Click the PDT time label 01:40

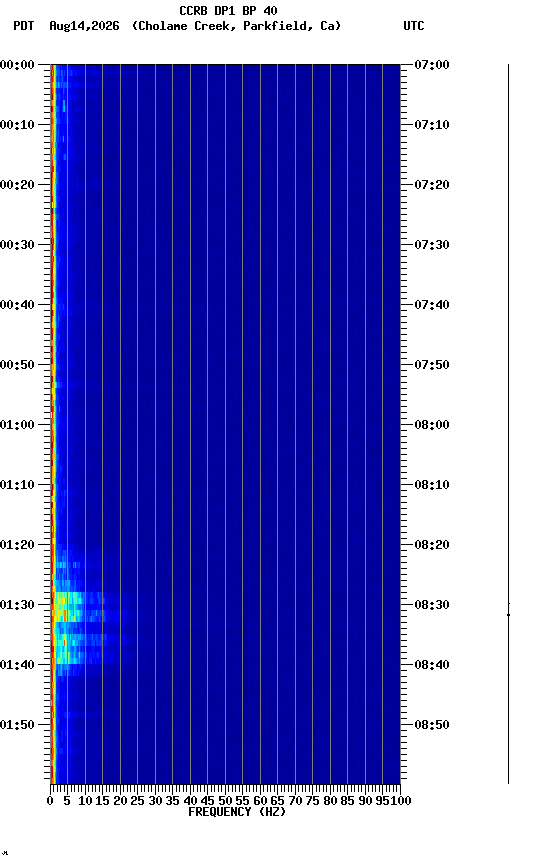click(17, 666)
